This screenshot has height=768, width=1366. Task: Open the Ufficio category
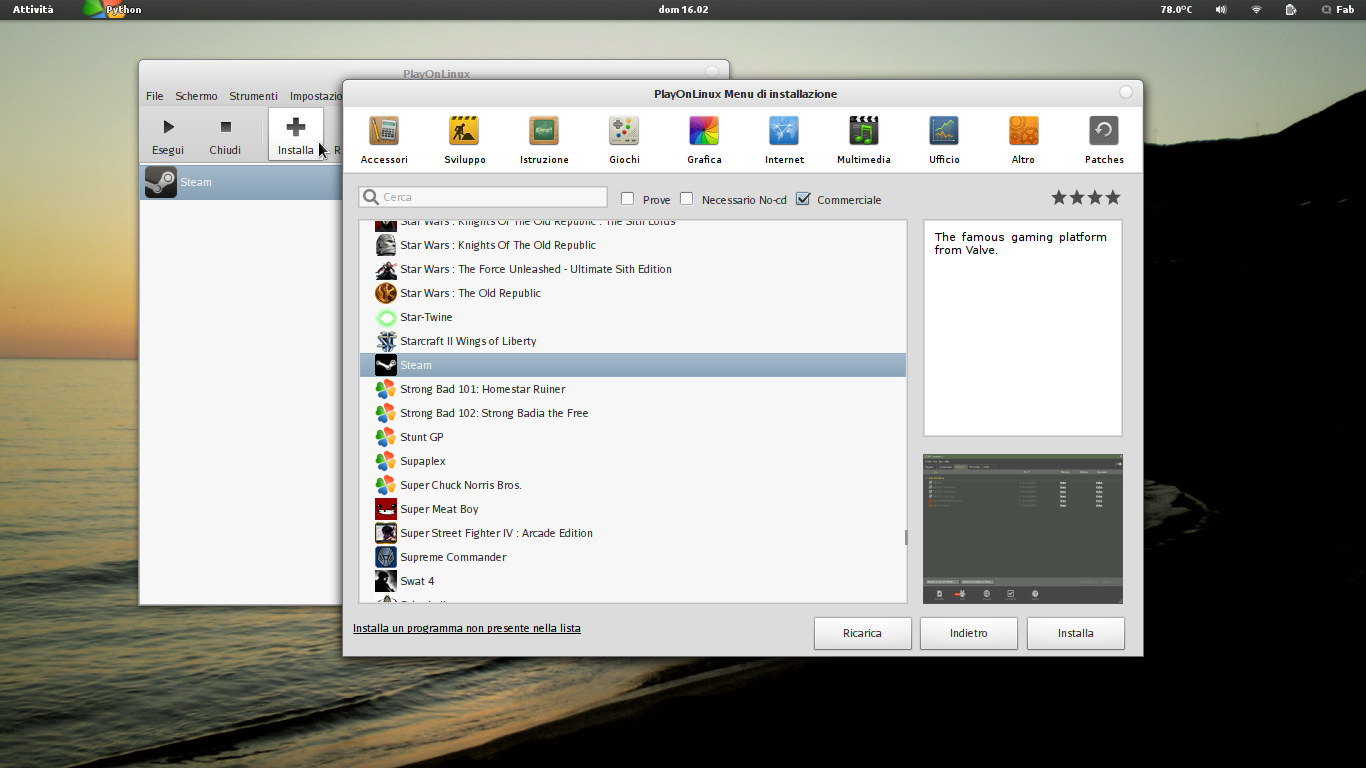click(x=944, y=140)
